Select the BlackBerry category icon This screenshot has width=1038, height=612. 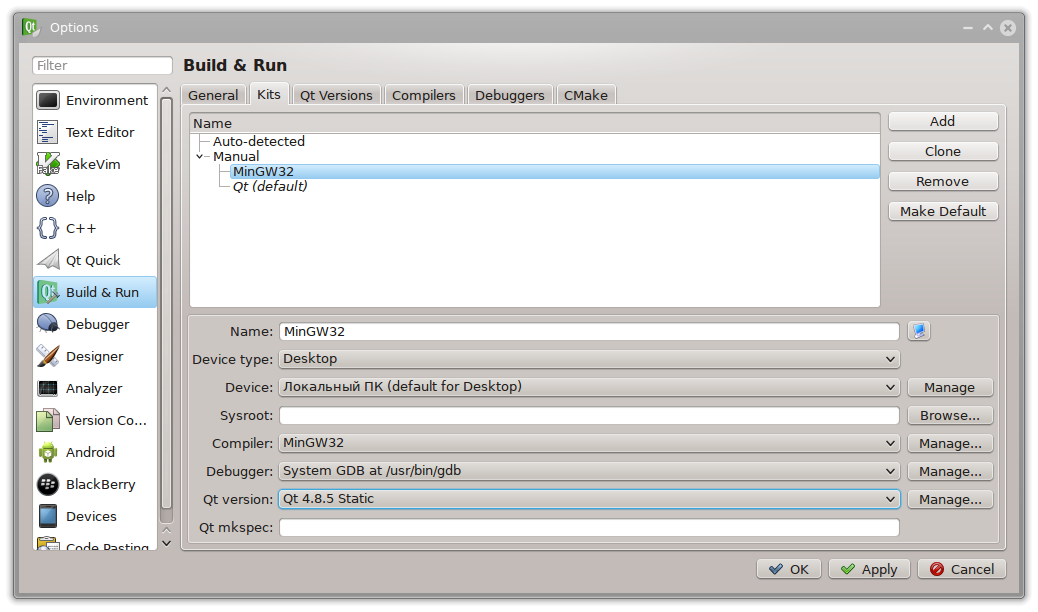pyautogui.click(x=48, y=484)
